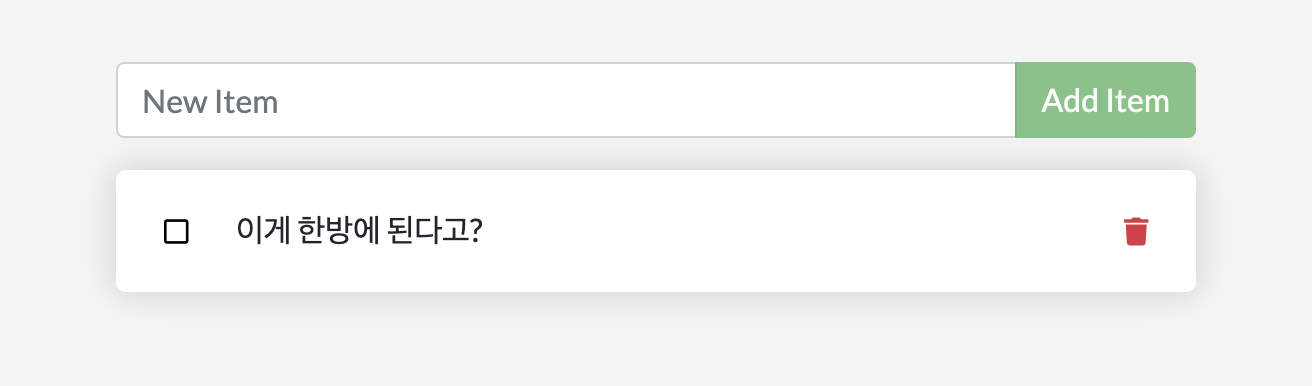Trash the only todo list entry
The width and height of the screenshot is (1312, 386).
click(x=1136, y=231)
